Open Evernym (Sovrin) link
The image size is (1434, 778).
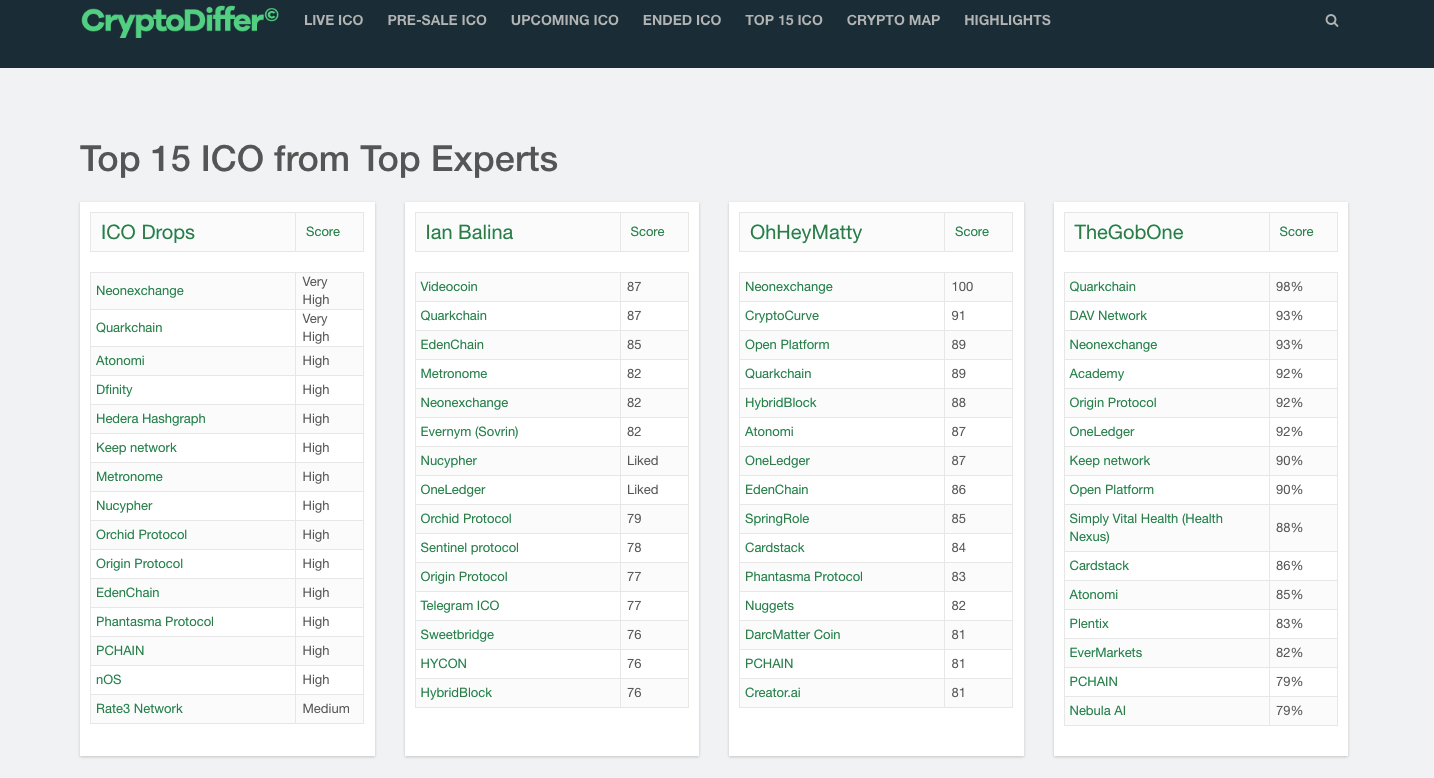tap(469, 432)
